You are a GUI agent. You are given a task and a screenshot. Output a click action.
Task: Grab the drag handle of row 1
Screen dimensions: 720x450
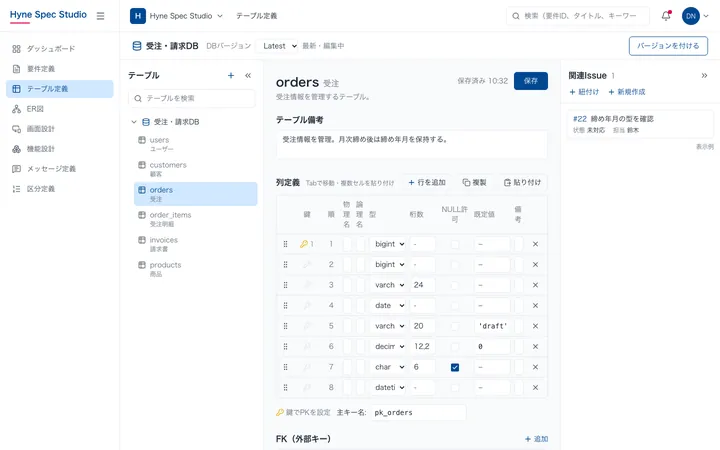pyautogui.click(x=286, y=244)
